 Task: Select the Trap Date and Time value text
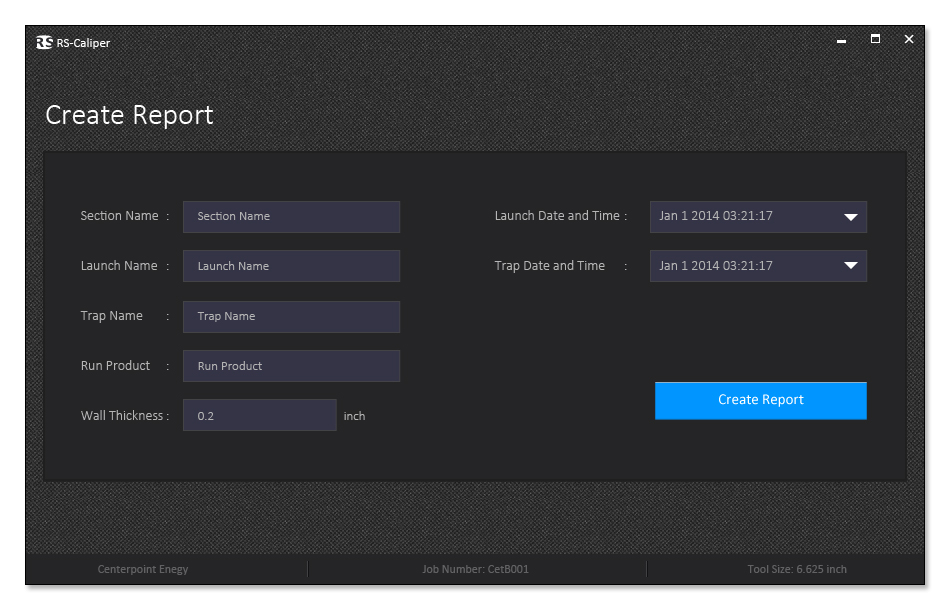click(x=716, y=266)
